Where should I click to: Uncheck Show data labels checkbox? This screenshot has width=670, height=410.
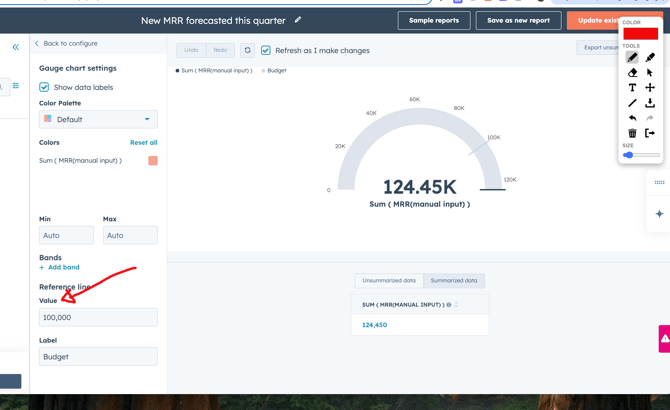pos(44,87)
